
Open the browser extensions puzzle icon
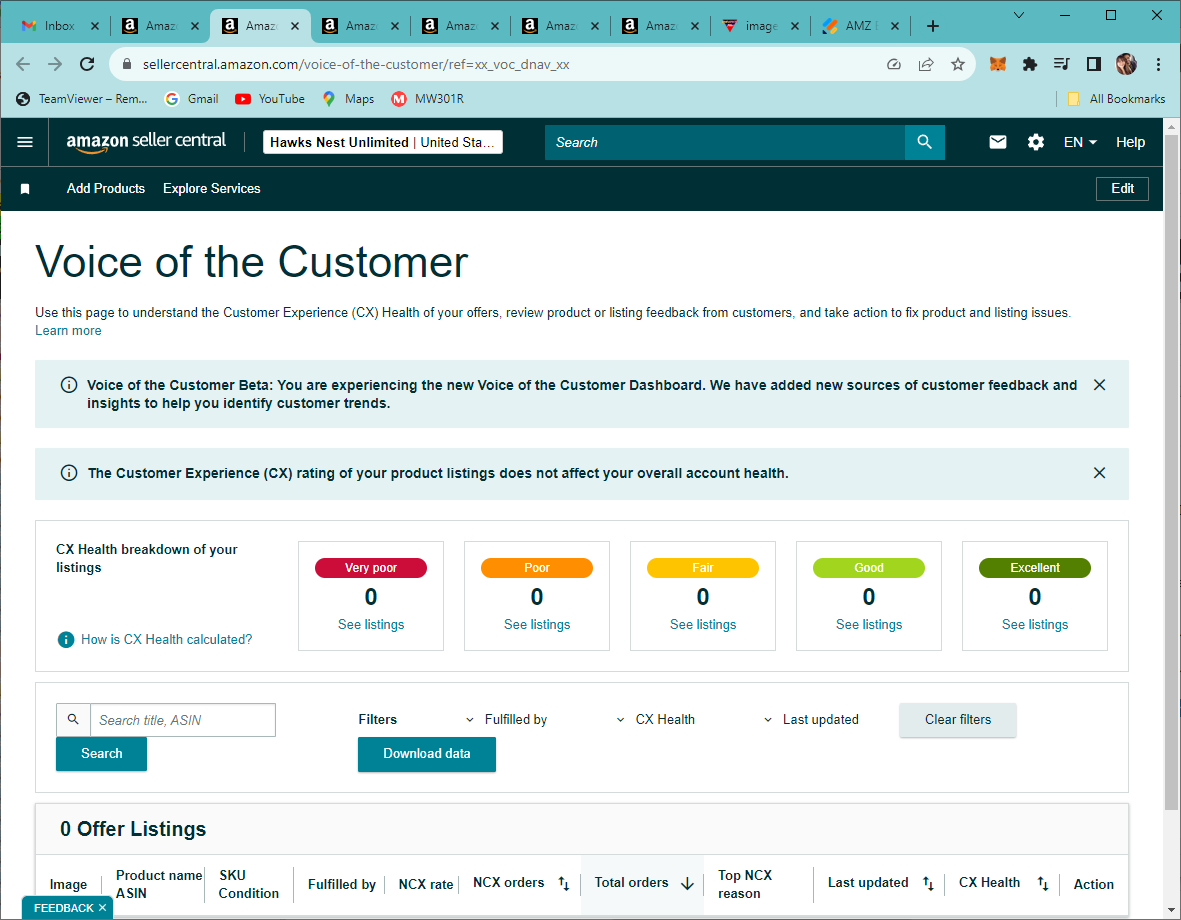tap(1030, 64)
